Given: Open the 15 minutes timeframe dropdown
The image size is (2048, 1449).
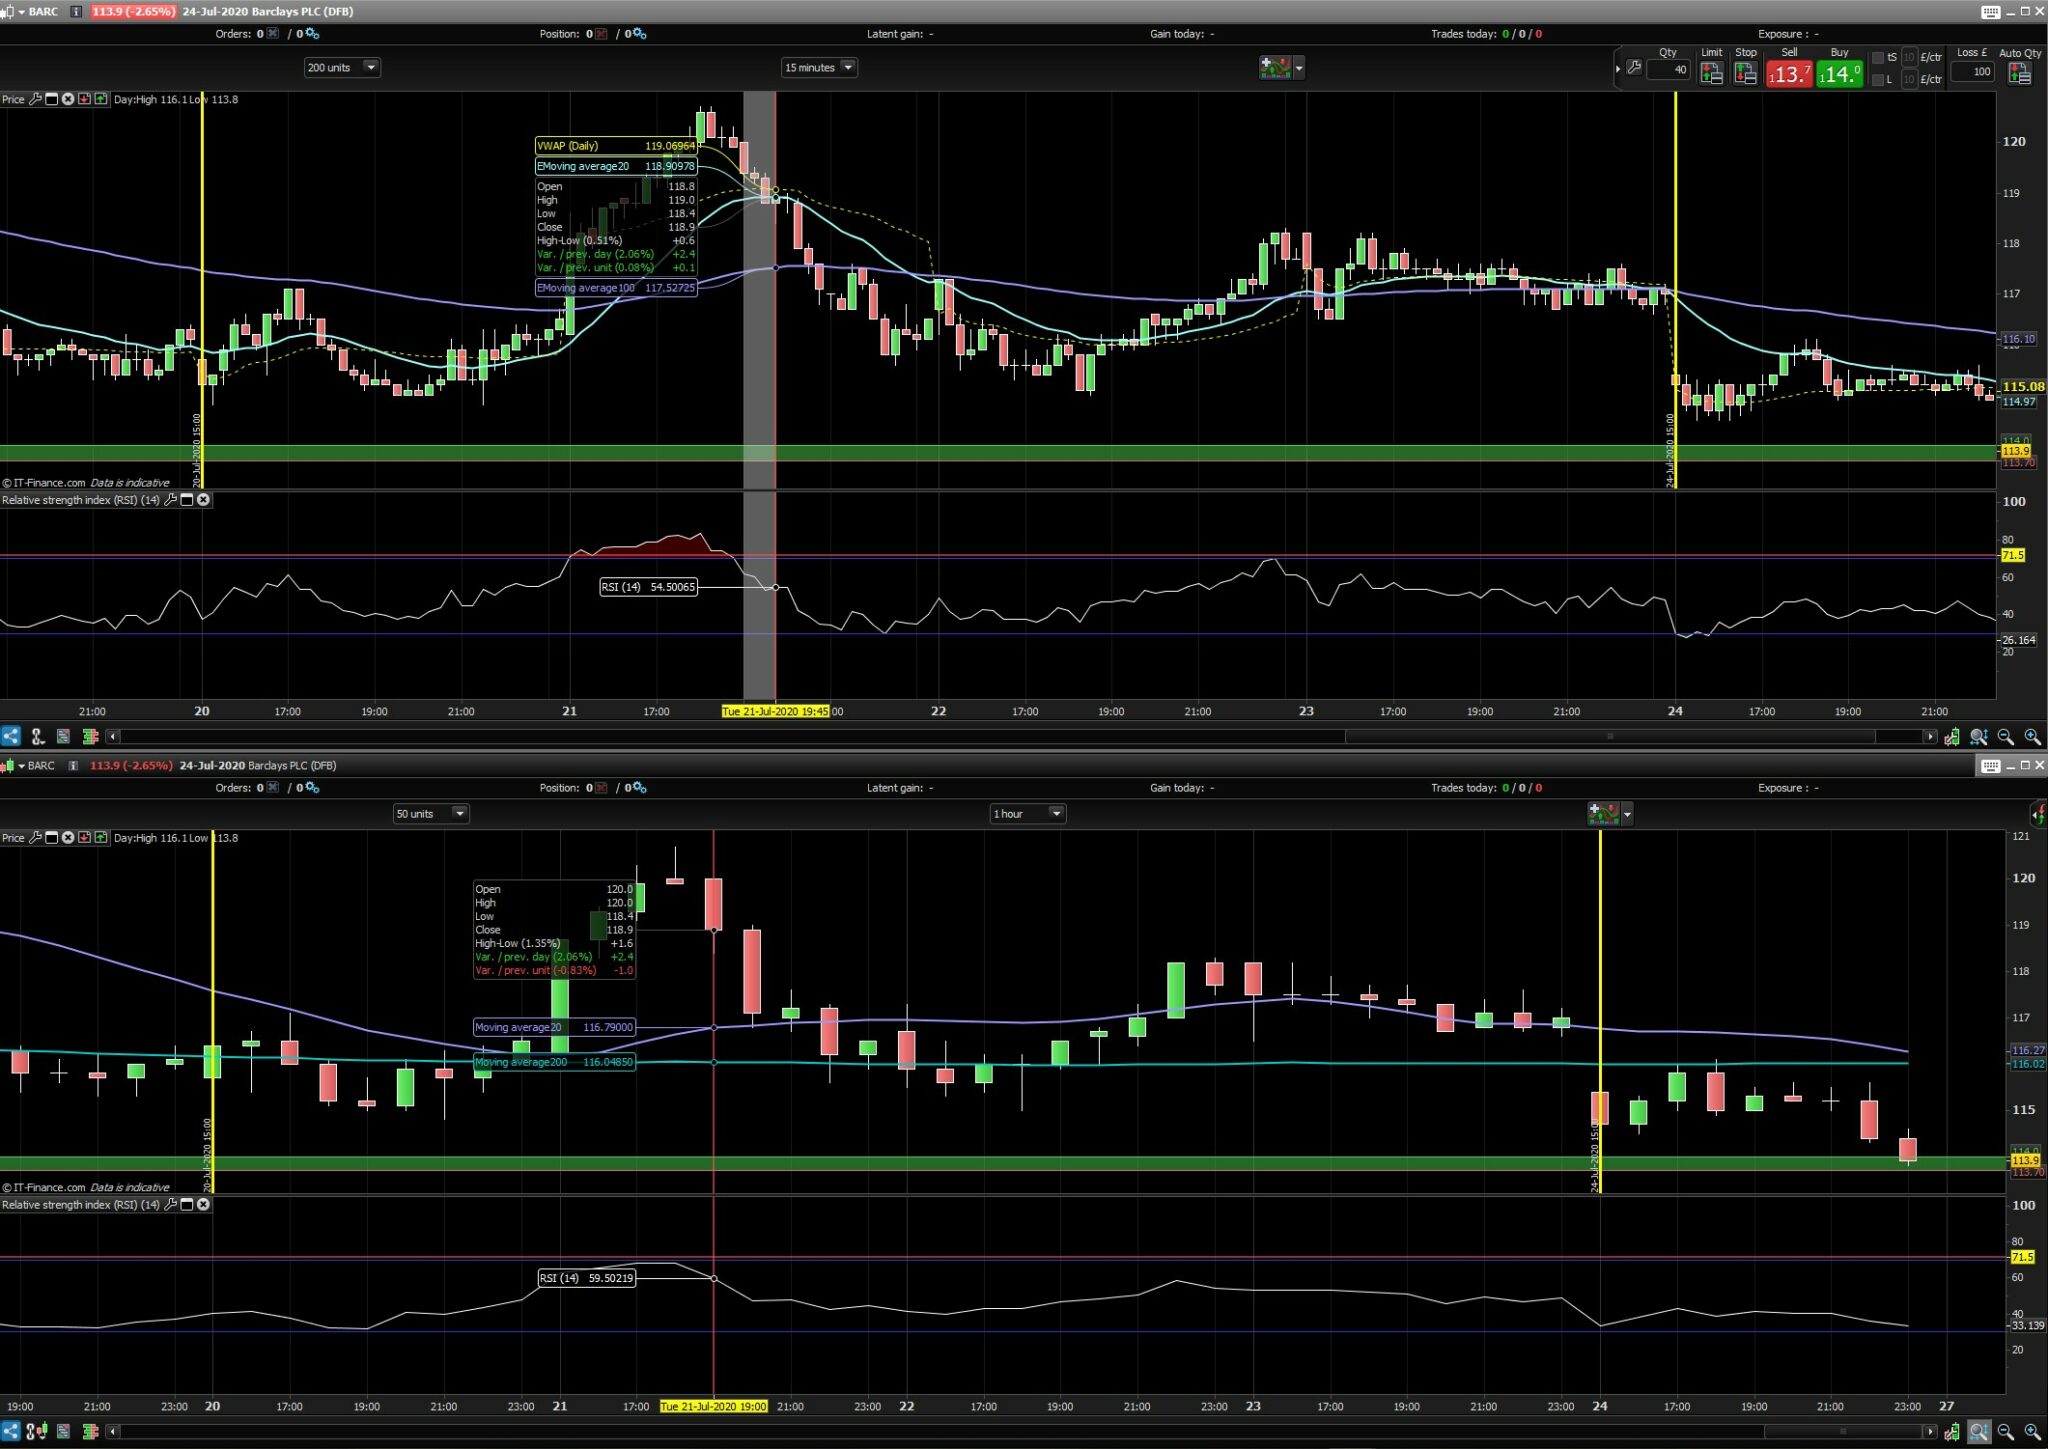Looking at the screenshot, I should click(848, 68).
